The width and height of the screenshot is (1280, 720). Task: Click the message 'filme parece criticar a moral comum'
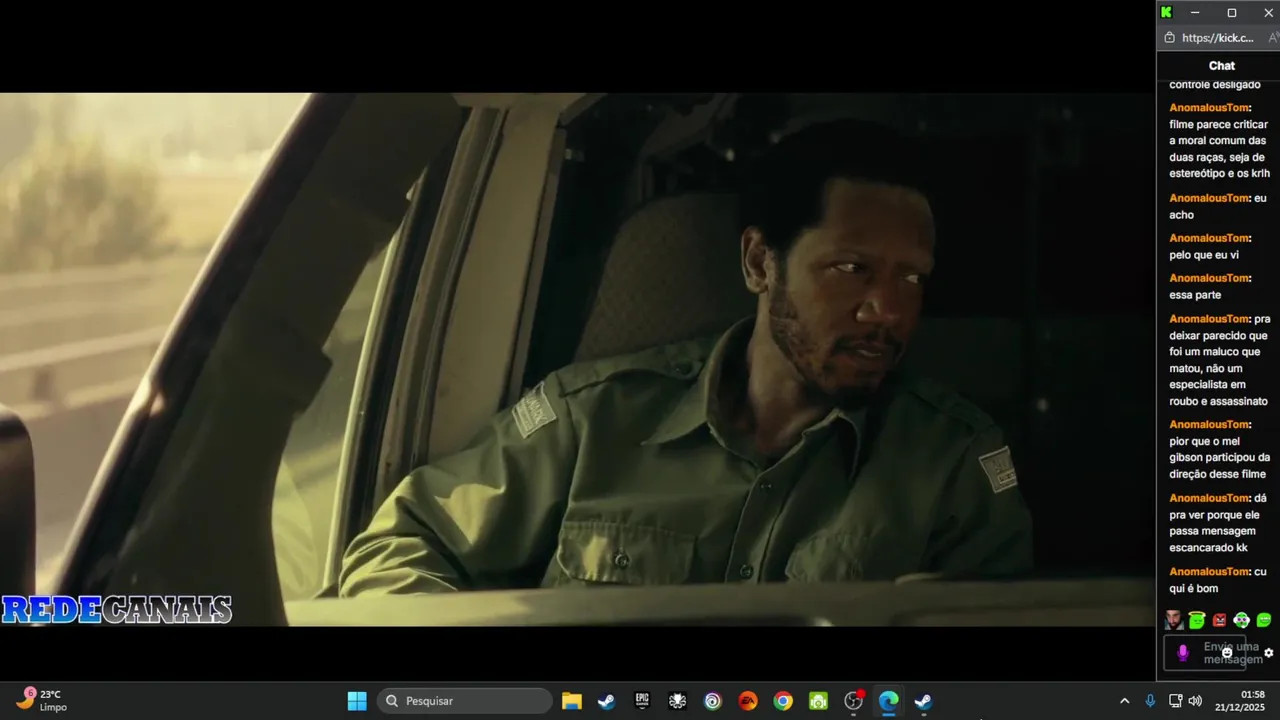(x=1219, y=141)
